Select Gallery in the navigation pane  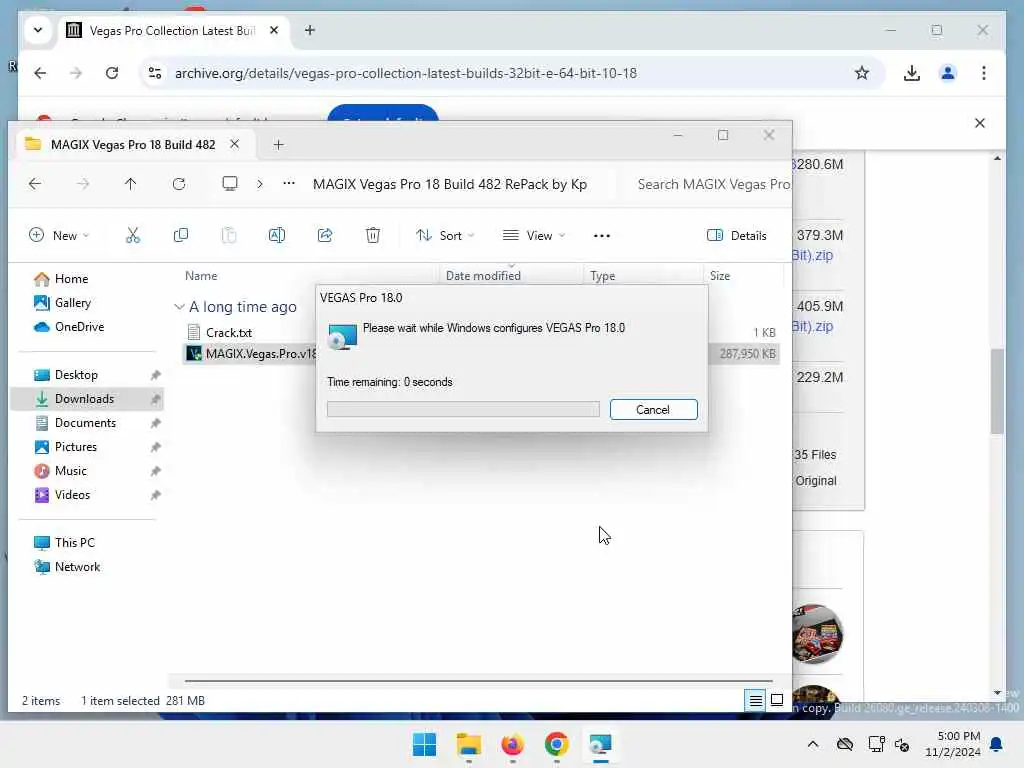coord(72,303)
